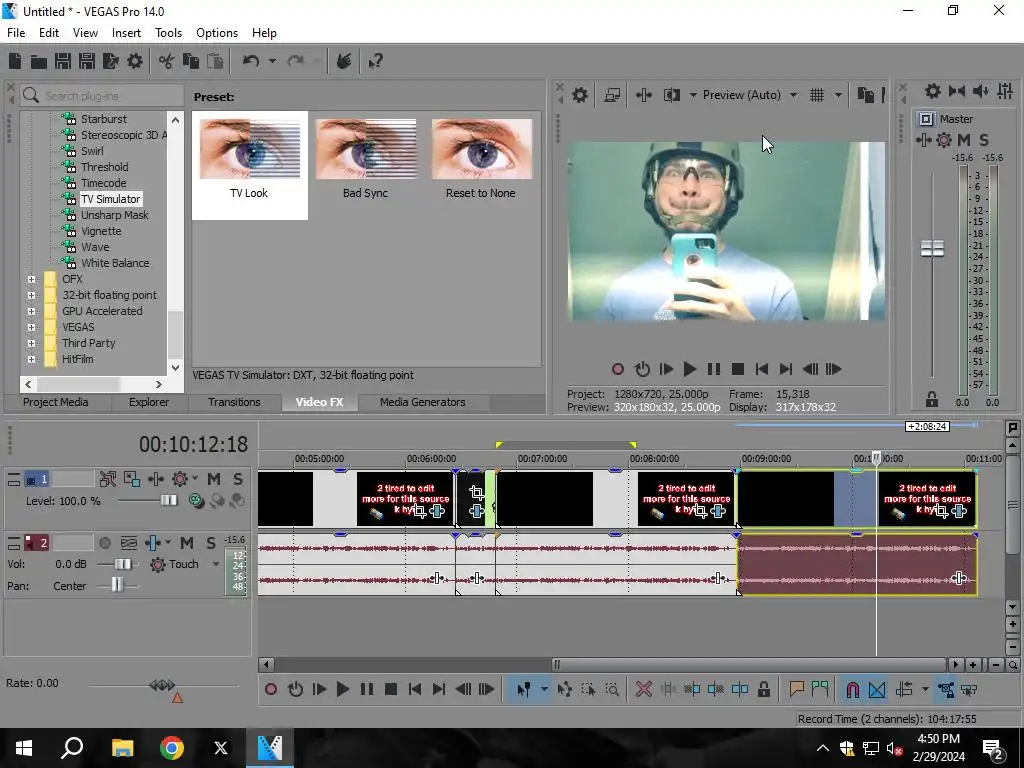Expand the 32-bit floating point folder
This screenshot has width=1024, height=768.
(31, 295)
